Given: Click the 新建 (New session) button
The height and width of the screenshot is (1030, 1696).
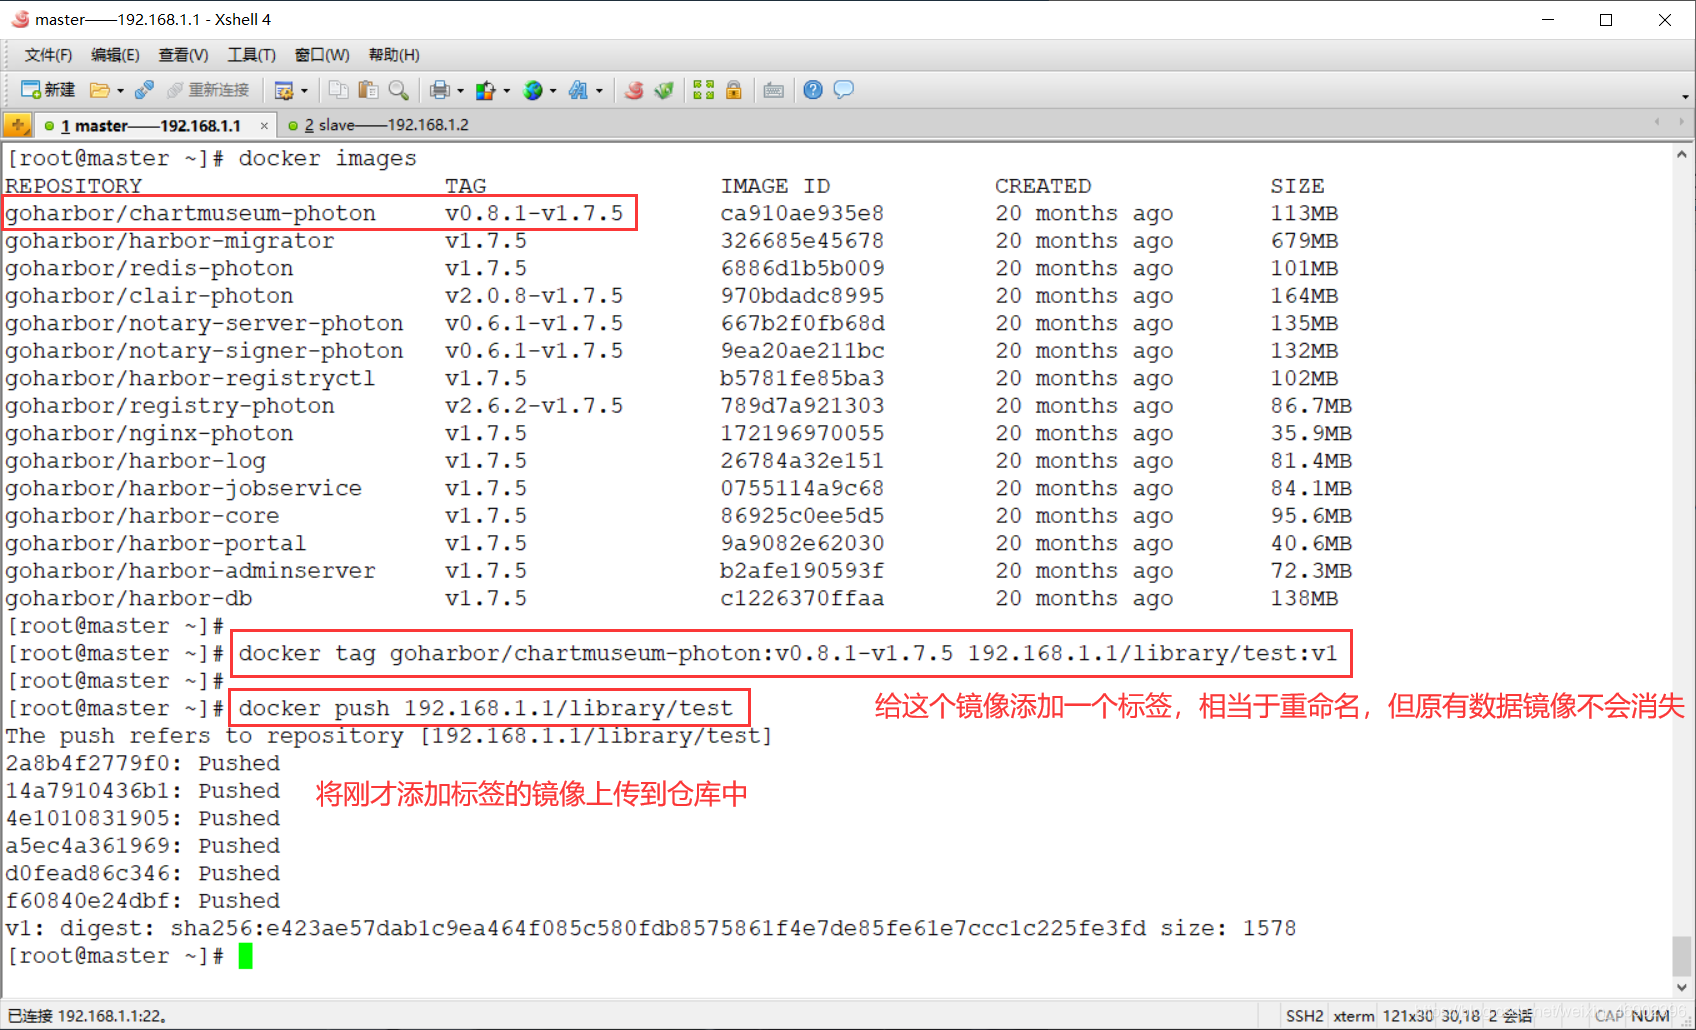Looking at the screenshot, I should [48, 90].
